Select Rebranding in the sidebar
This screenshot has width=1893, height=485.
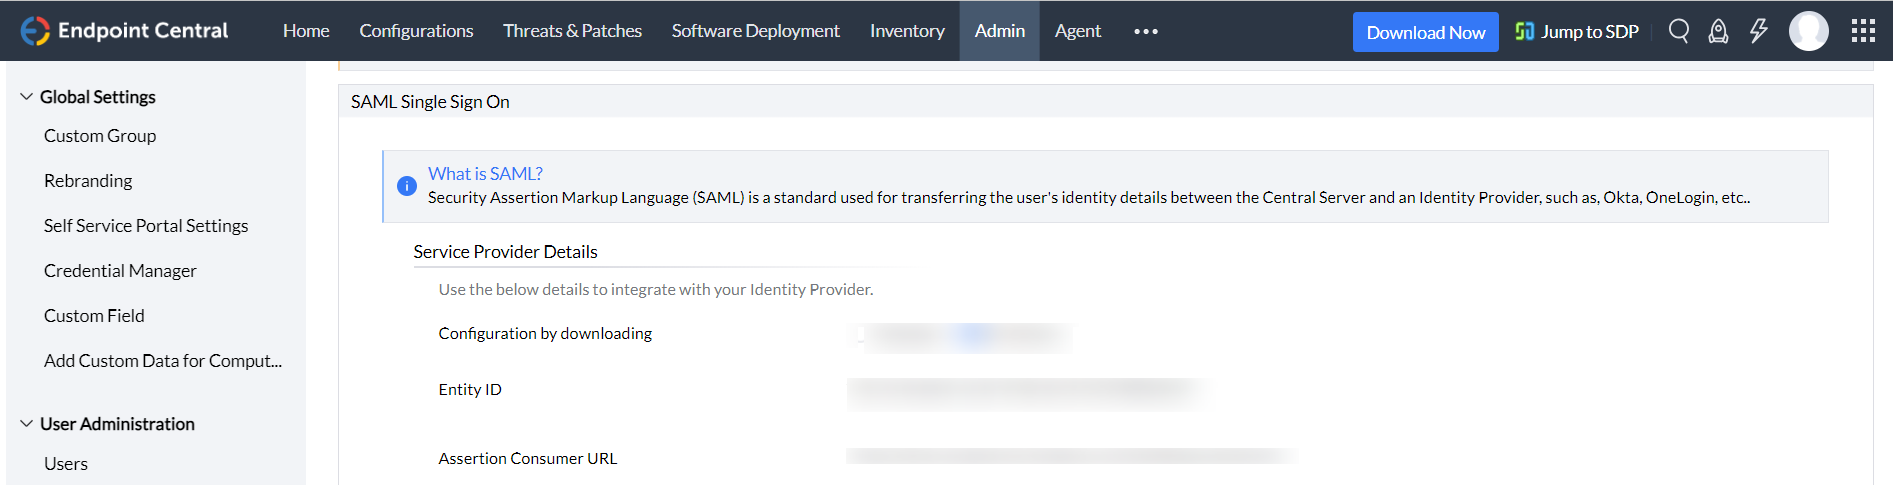tap(88, 181)
